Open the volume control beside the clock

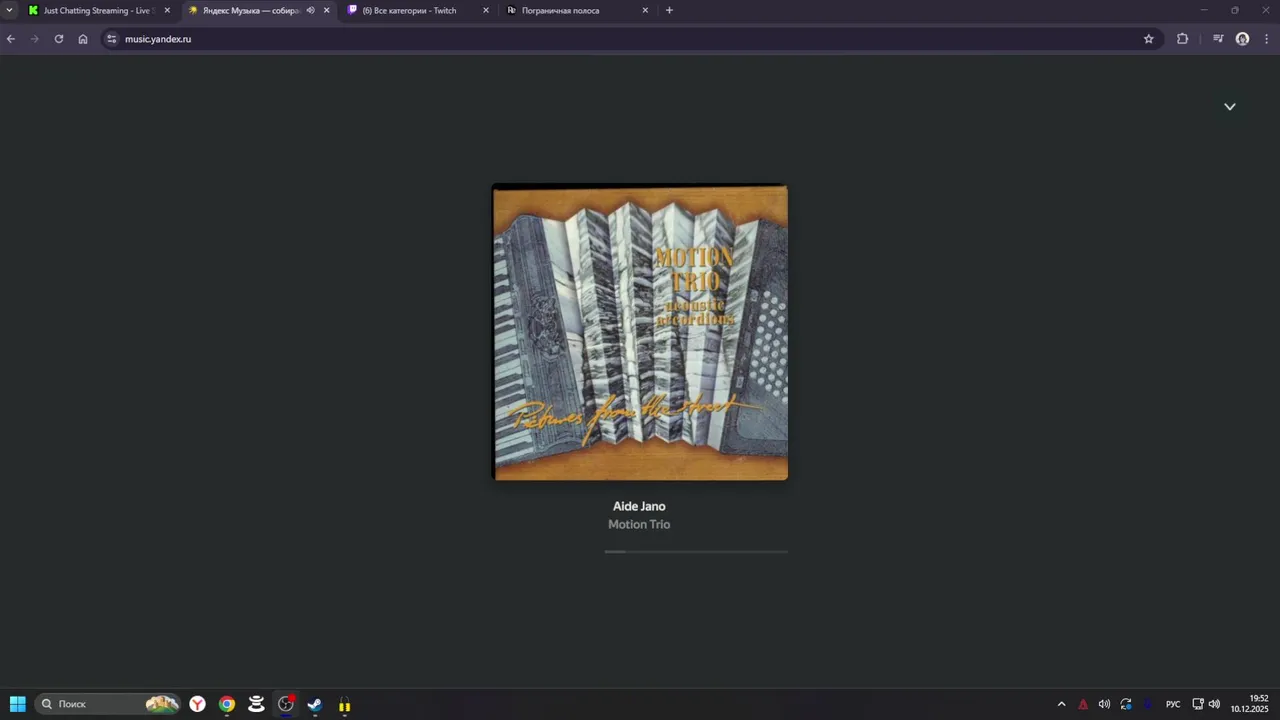click(1214, 704)
